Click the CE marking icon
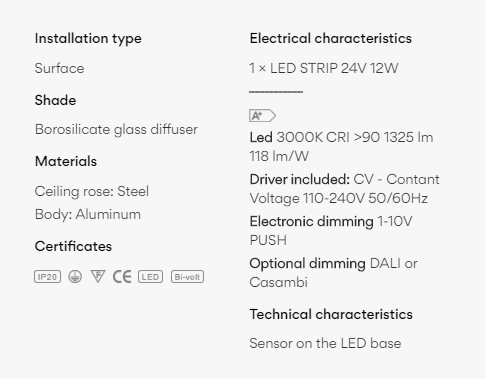The width and height of the screenshot is (486, 379). click(x=122, y=277)
